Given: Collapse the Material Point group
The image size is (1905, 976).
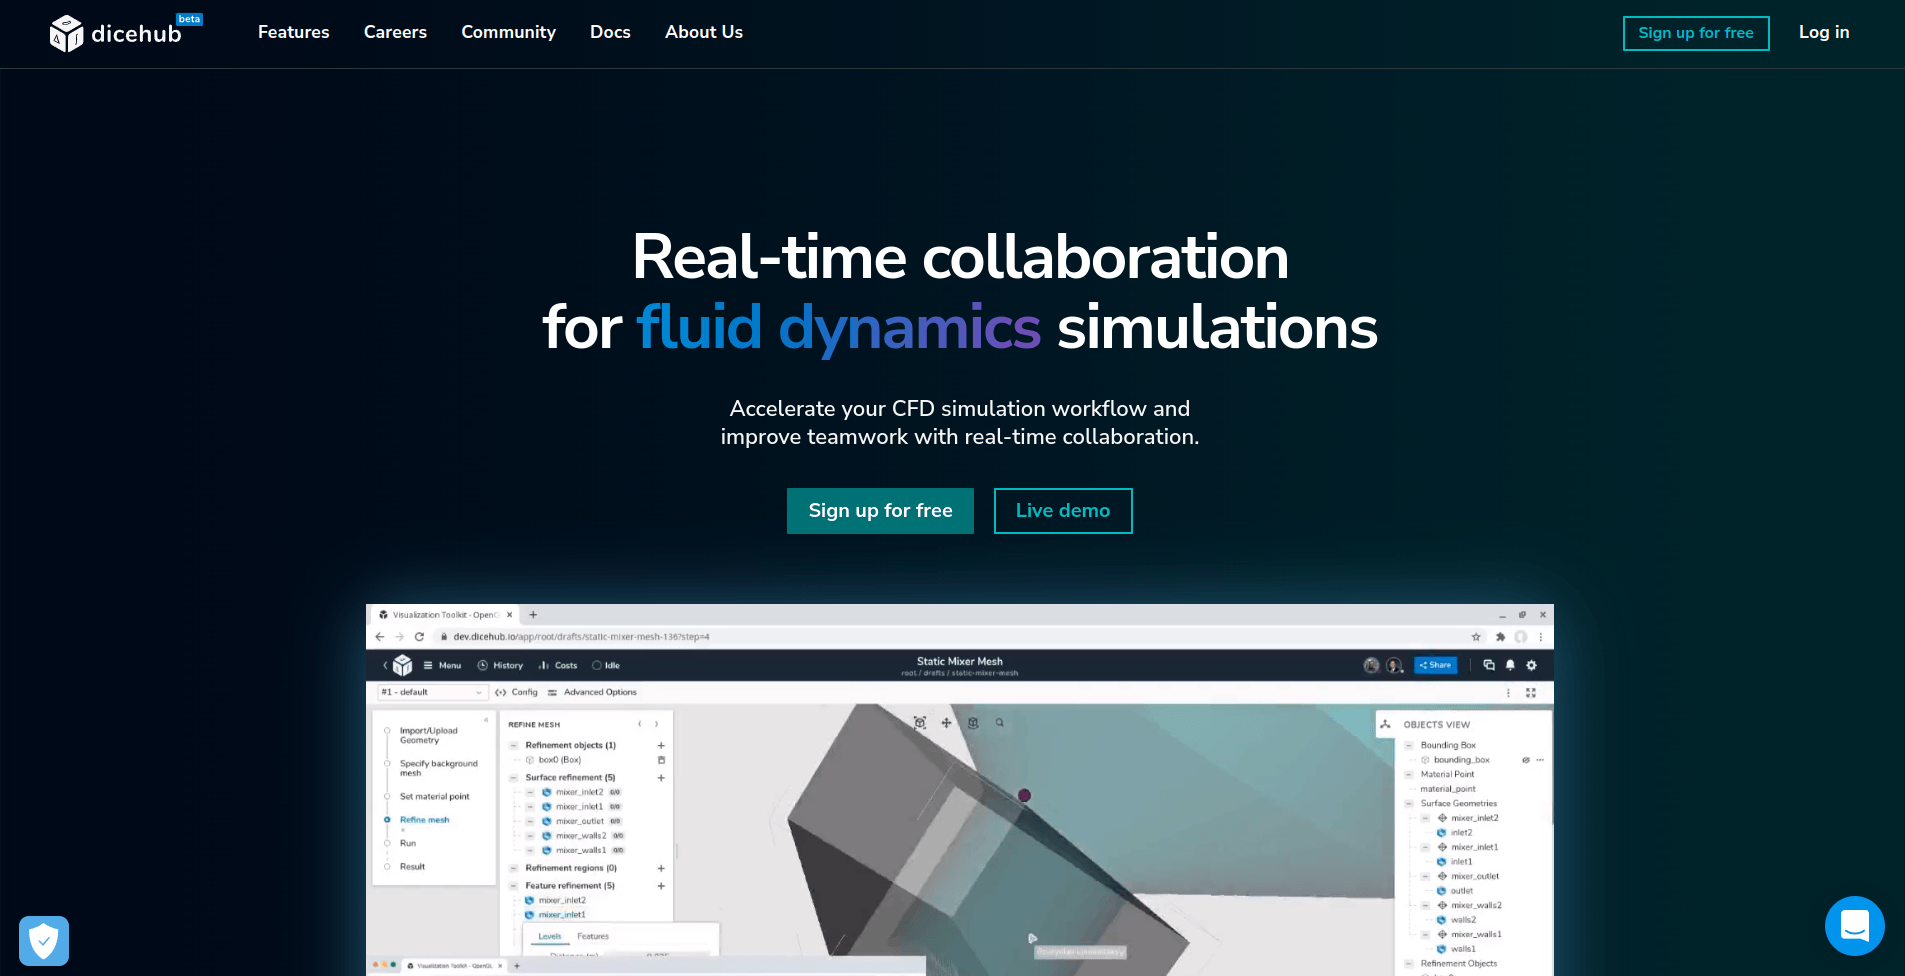Looking at the screenshot, I should click(x=1409, y=775).
